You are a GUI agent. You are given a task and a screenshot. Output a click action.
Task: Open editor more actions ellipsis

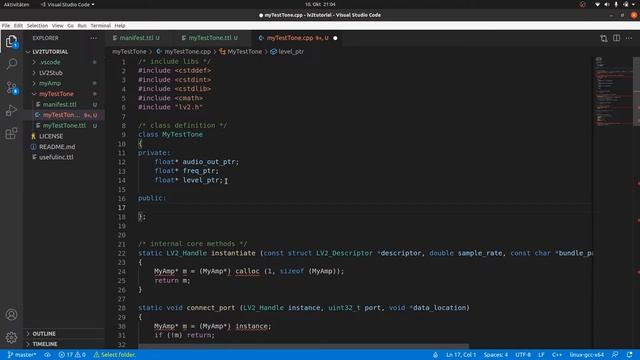click(x=629, y=38)
